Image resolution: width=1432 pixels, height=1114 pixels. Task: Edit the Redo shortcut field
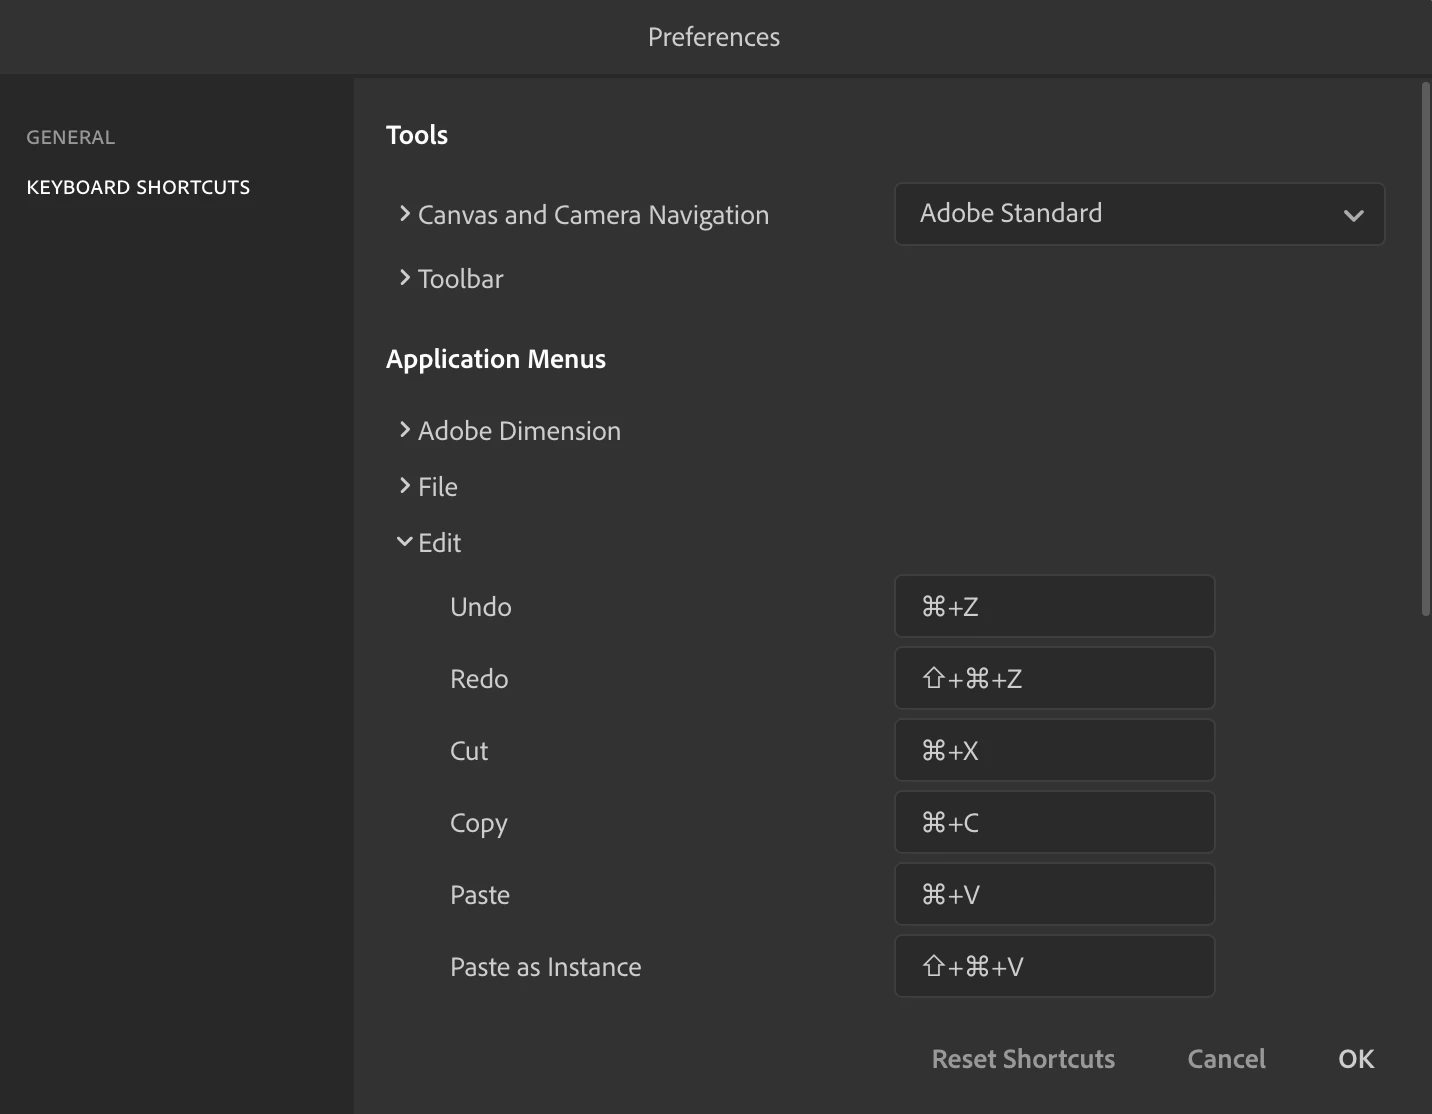(1054, 678)
